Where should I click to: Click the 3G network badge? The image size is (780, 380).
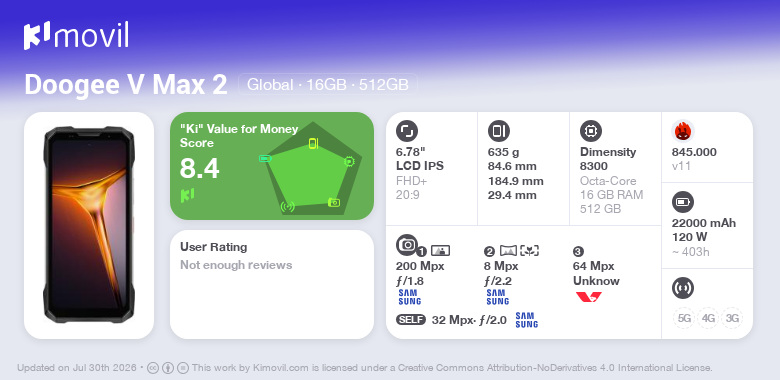[x=732, y=318]
